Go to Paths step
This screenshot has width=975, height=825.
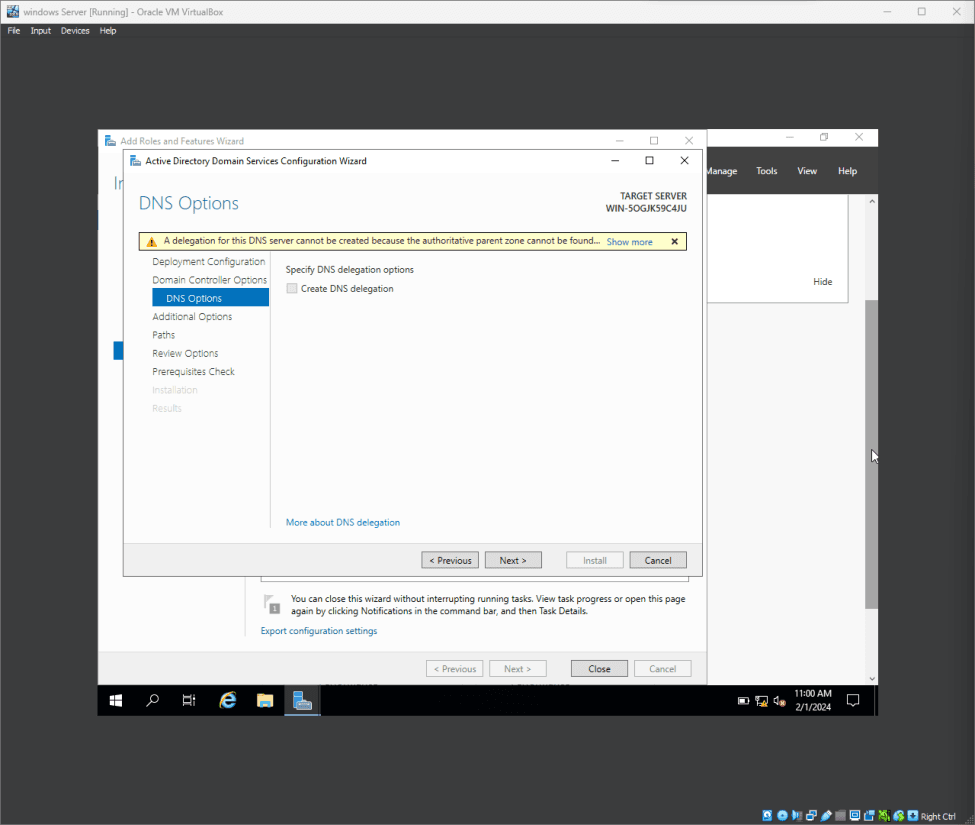164,334
